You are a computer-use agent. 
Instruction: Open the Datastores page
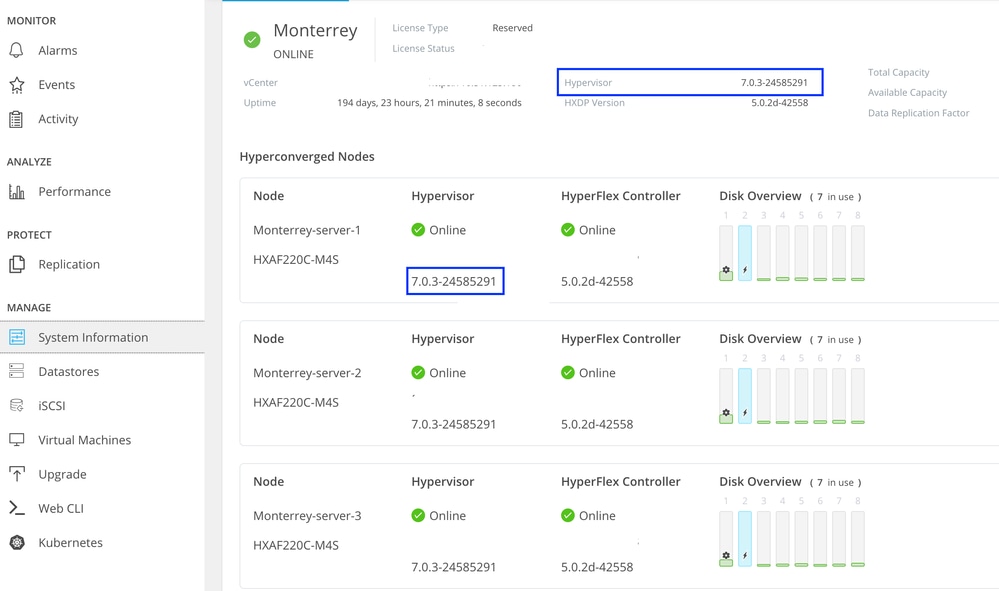point(68,371)
